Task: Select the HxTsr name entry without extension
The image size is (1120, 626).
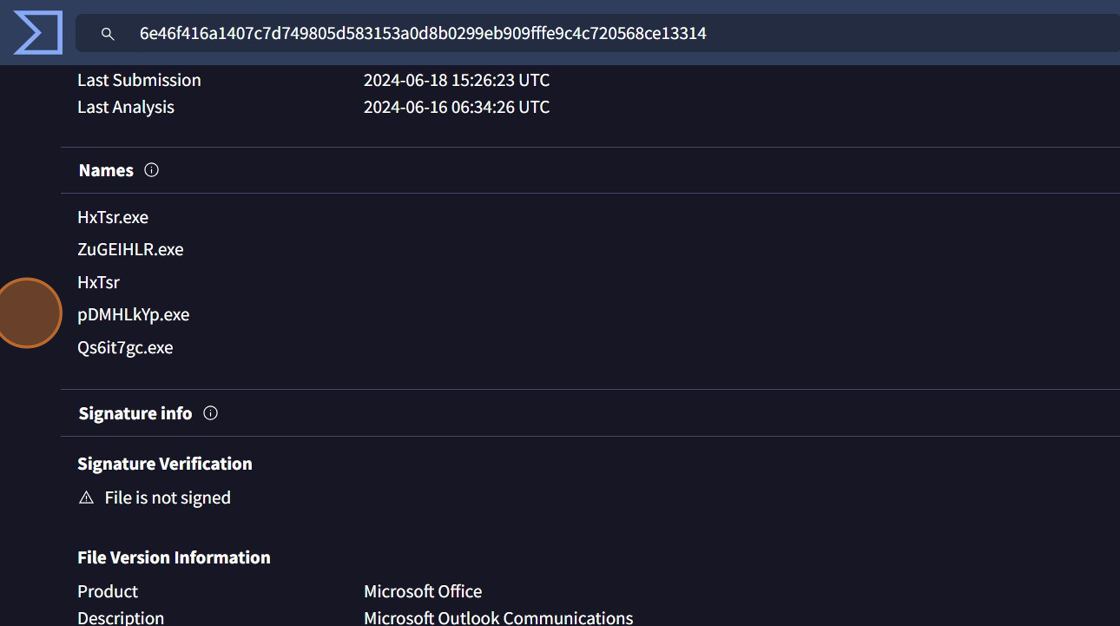Action: pyautogui.click(x=98, y=282)
